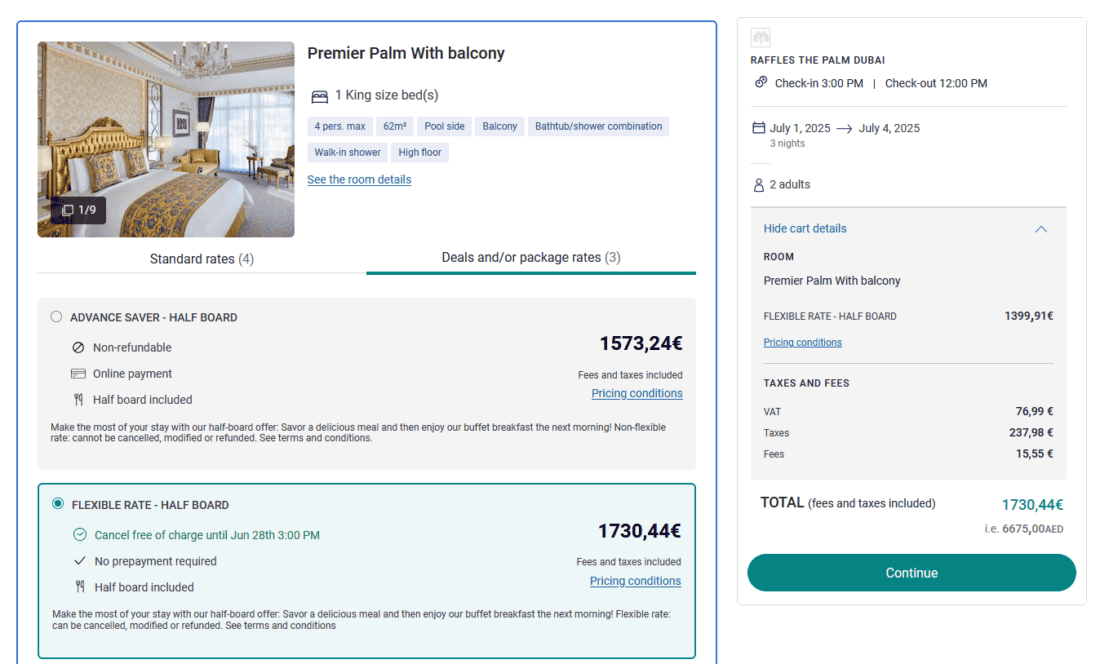This screenshot has width=1100, height=664.
Task: Collapse cart details with the chevron arrow
Action: pyautogui.click(x=1041, y=229)
